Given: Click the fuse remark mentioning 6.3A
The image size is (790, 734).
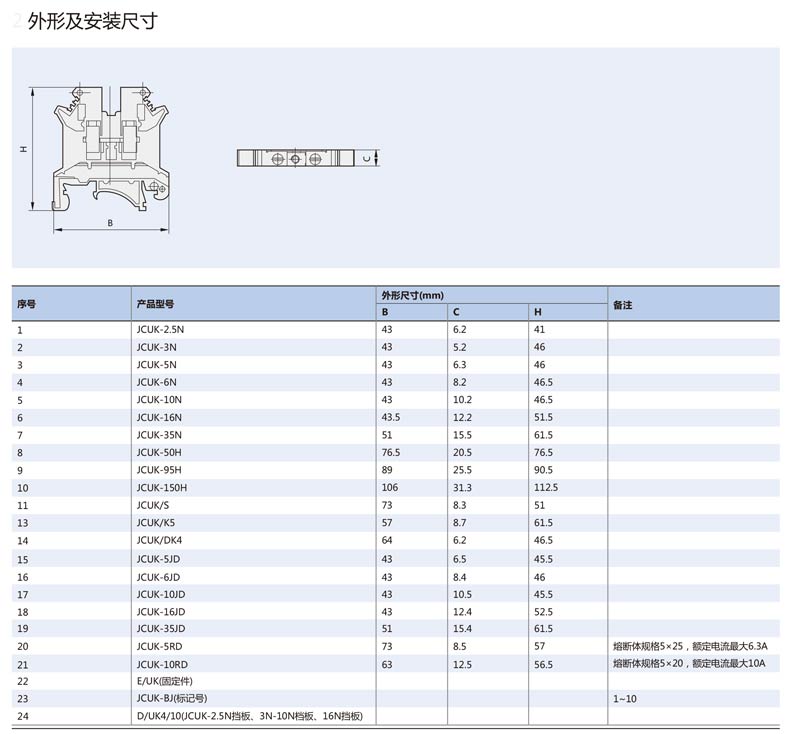Looking at the screenshot, I should tap(691, 646).
